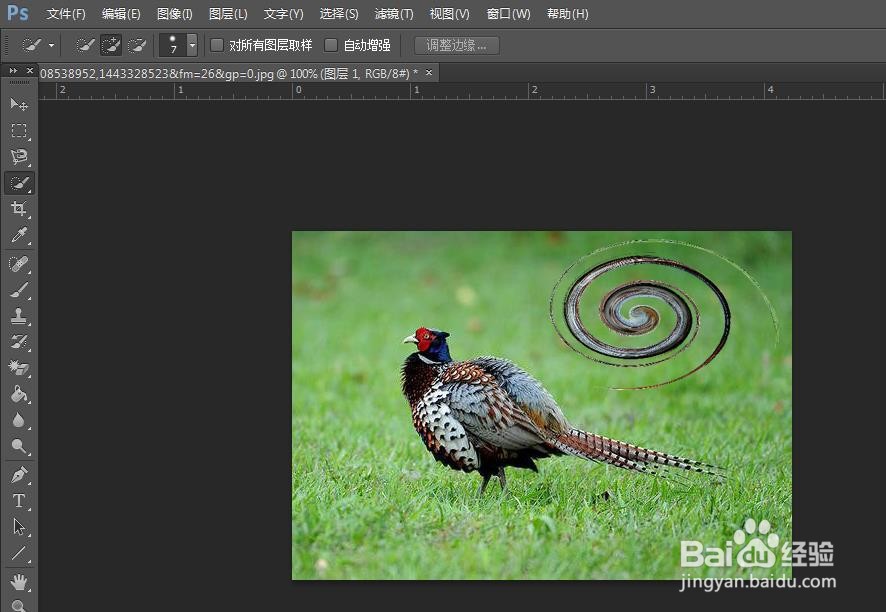This screenshot has width=886, height=612.
Task: Select the Polygonal Lasso tool
Action: click(19, 157)
